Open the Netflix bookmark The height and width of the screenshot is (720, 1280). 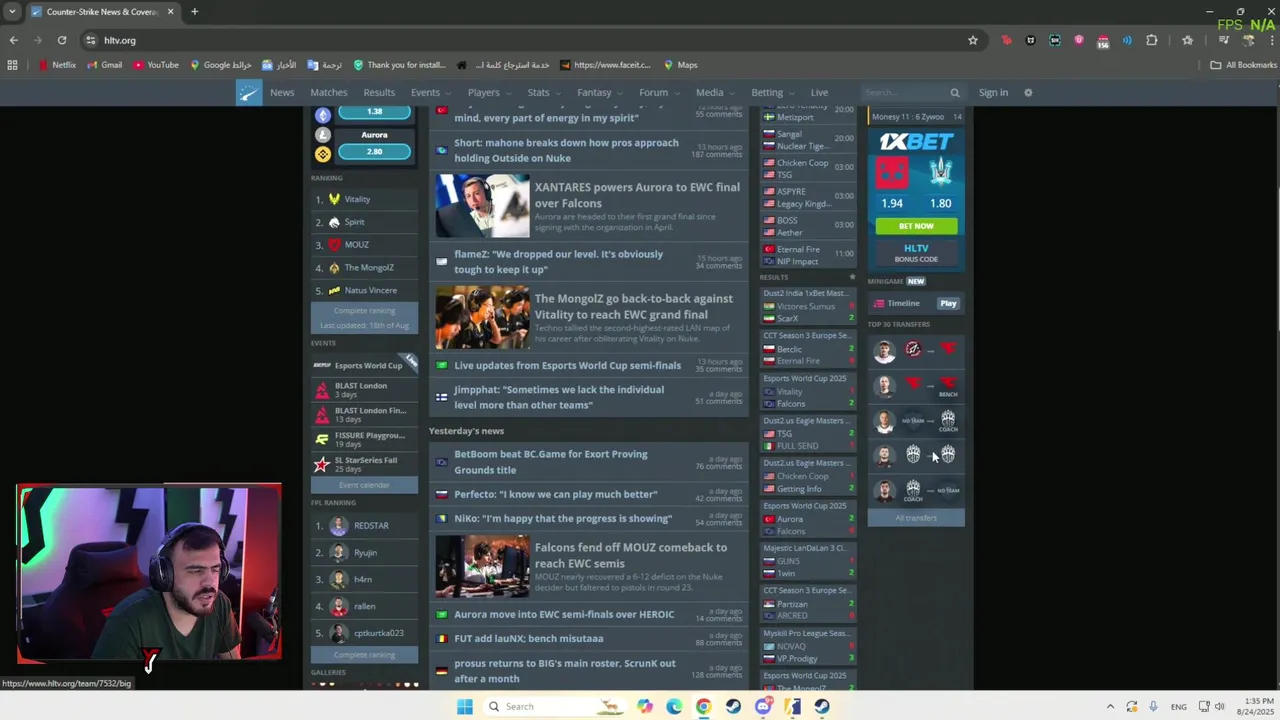(57, 65)
